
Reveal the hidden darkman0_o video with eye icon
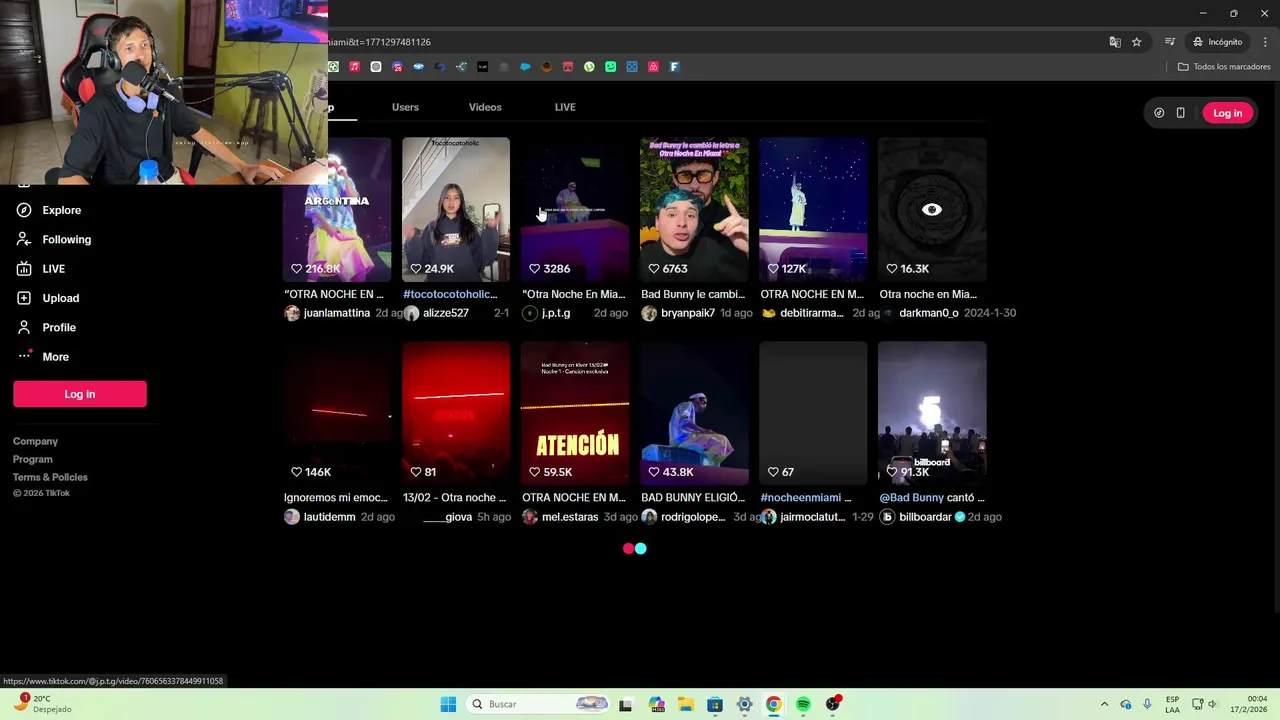(x=932, y=210)
